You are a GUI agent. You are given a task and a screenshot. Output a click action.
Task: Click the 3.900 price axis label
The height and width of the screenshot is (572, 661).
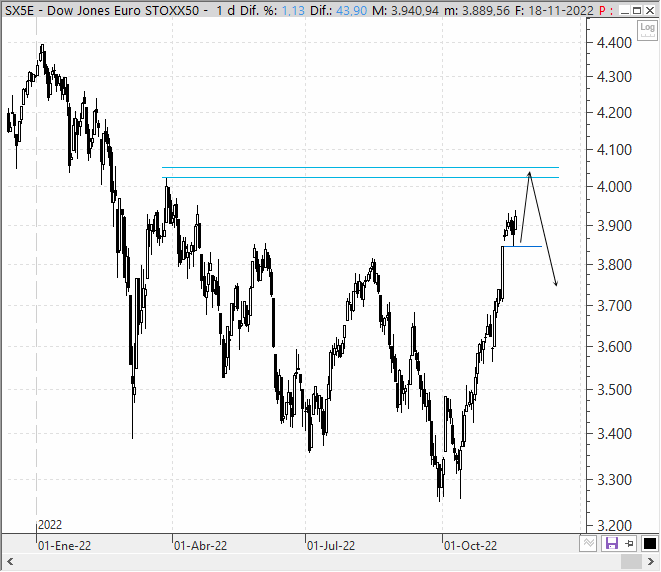pyautogui.click(x=614, y=226)
